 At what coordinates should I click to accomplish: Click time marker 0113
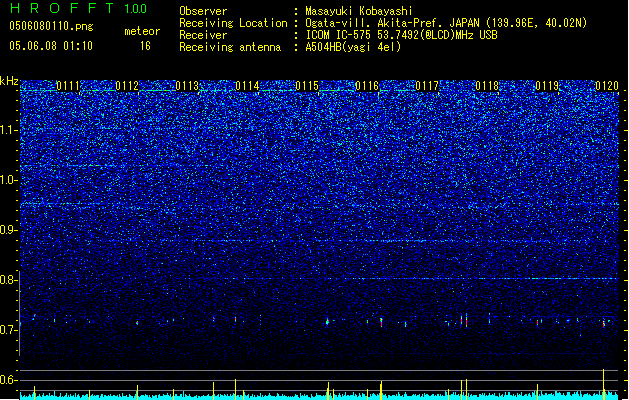click(187, 86)
